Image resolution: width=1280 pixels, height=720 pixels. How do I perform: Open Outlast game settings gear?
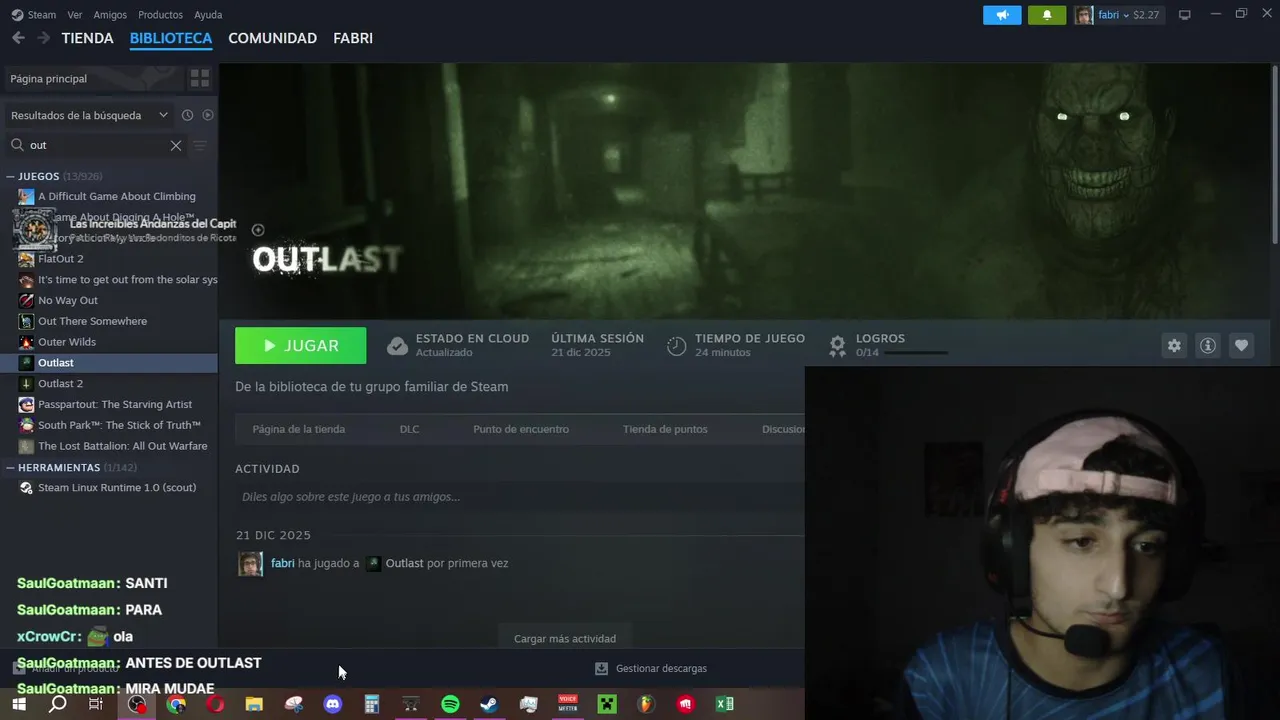[1174, 345]
